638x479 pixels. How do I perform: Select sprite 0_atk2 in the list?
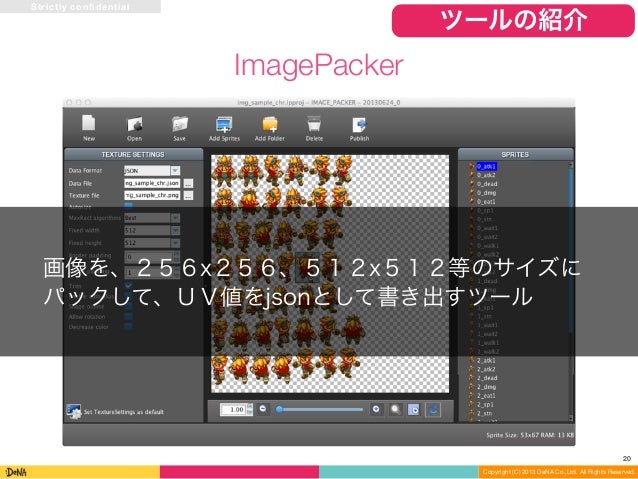click(486, 175)
